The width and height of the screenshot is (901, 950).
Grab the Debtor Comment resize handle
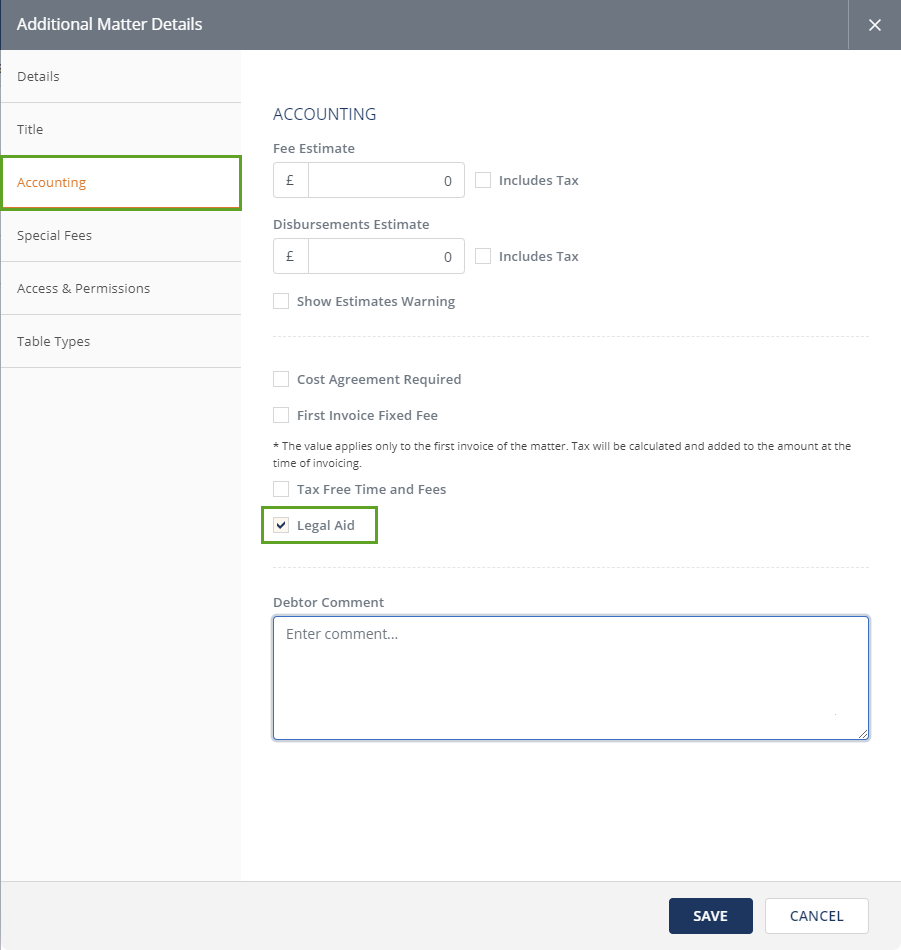click(x=863, y=734)
